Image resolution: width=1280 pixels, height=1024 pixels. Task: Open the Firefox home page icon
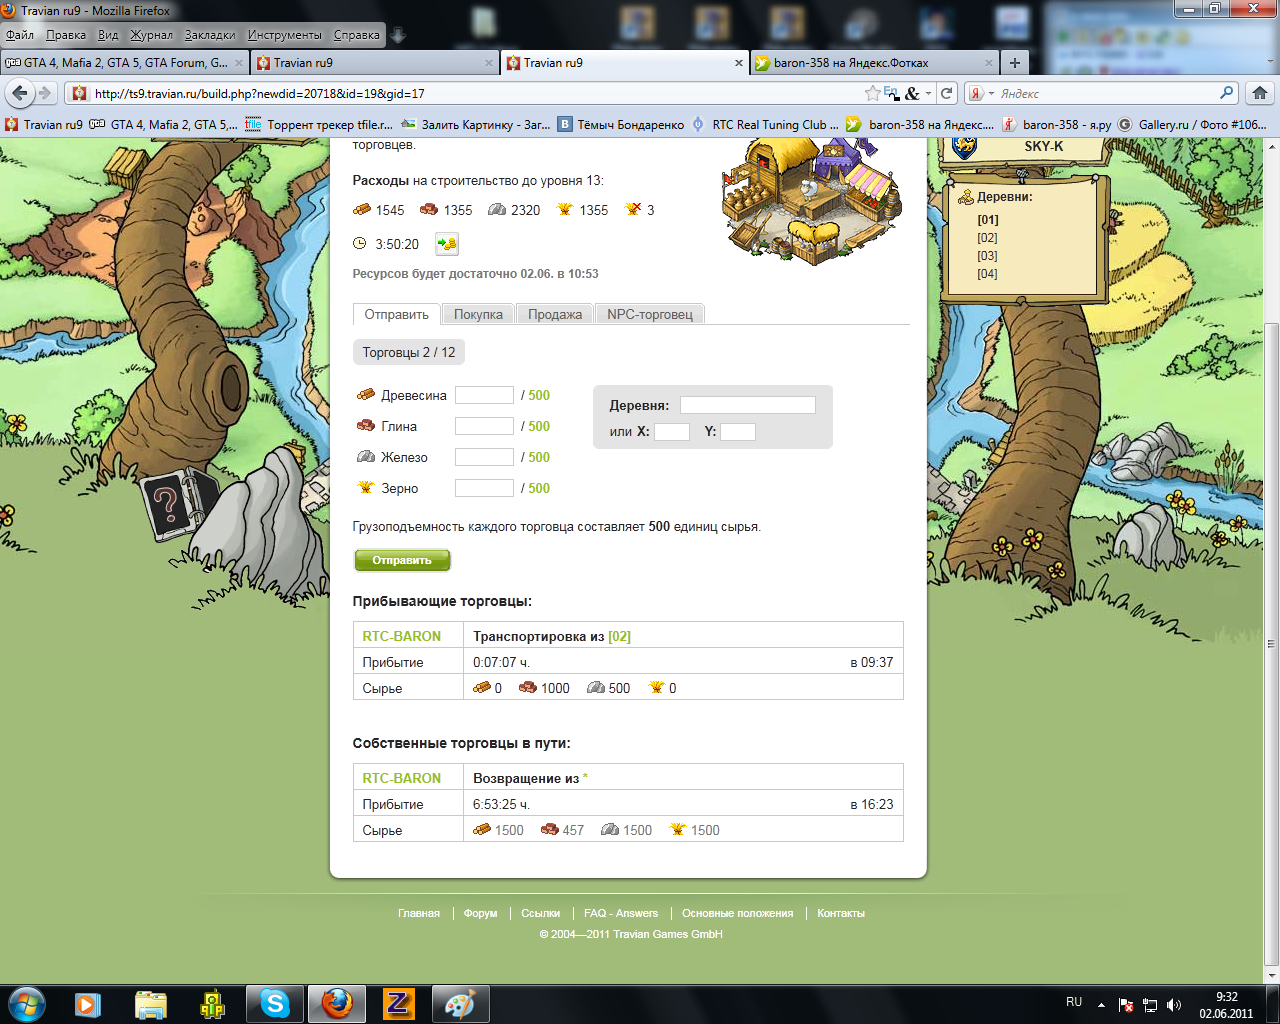tap(1259, 93)
